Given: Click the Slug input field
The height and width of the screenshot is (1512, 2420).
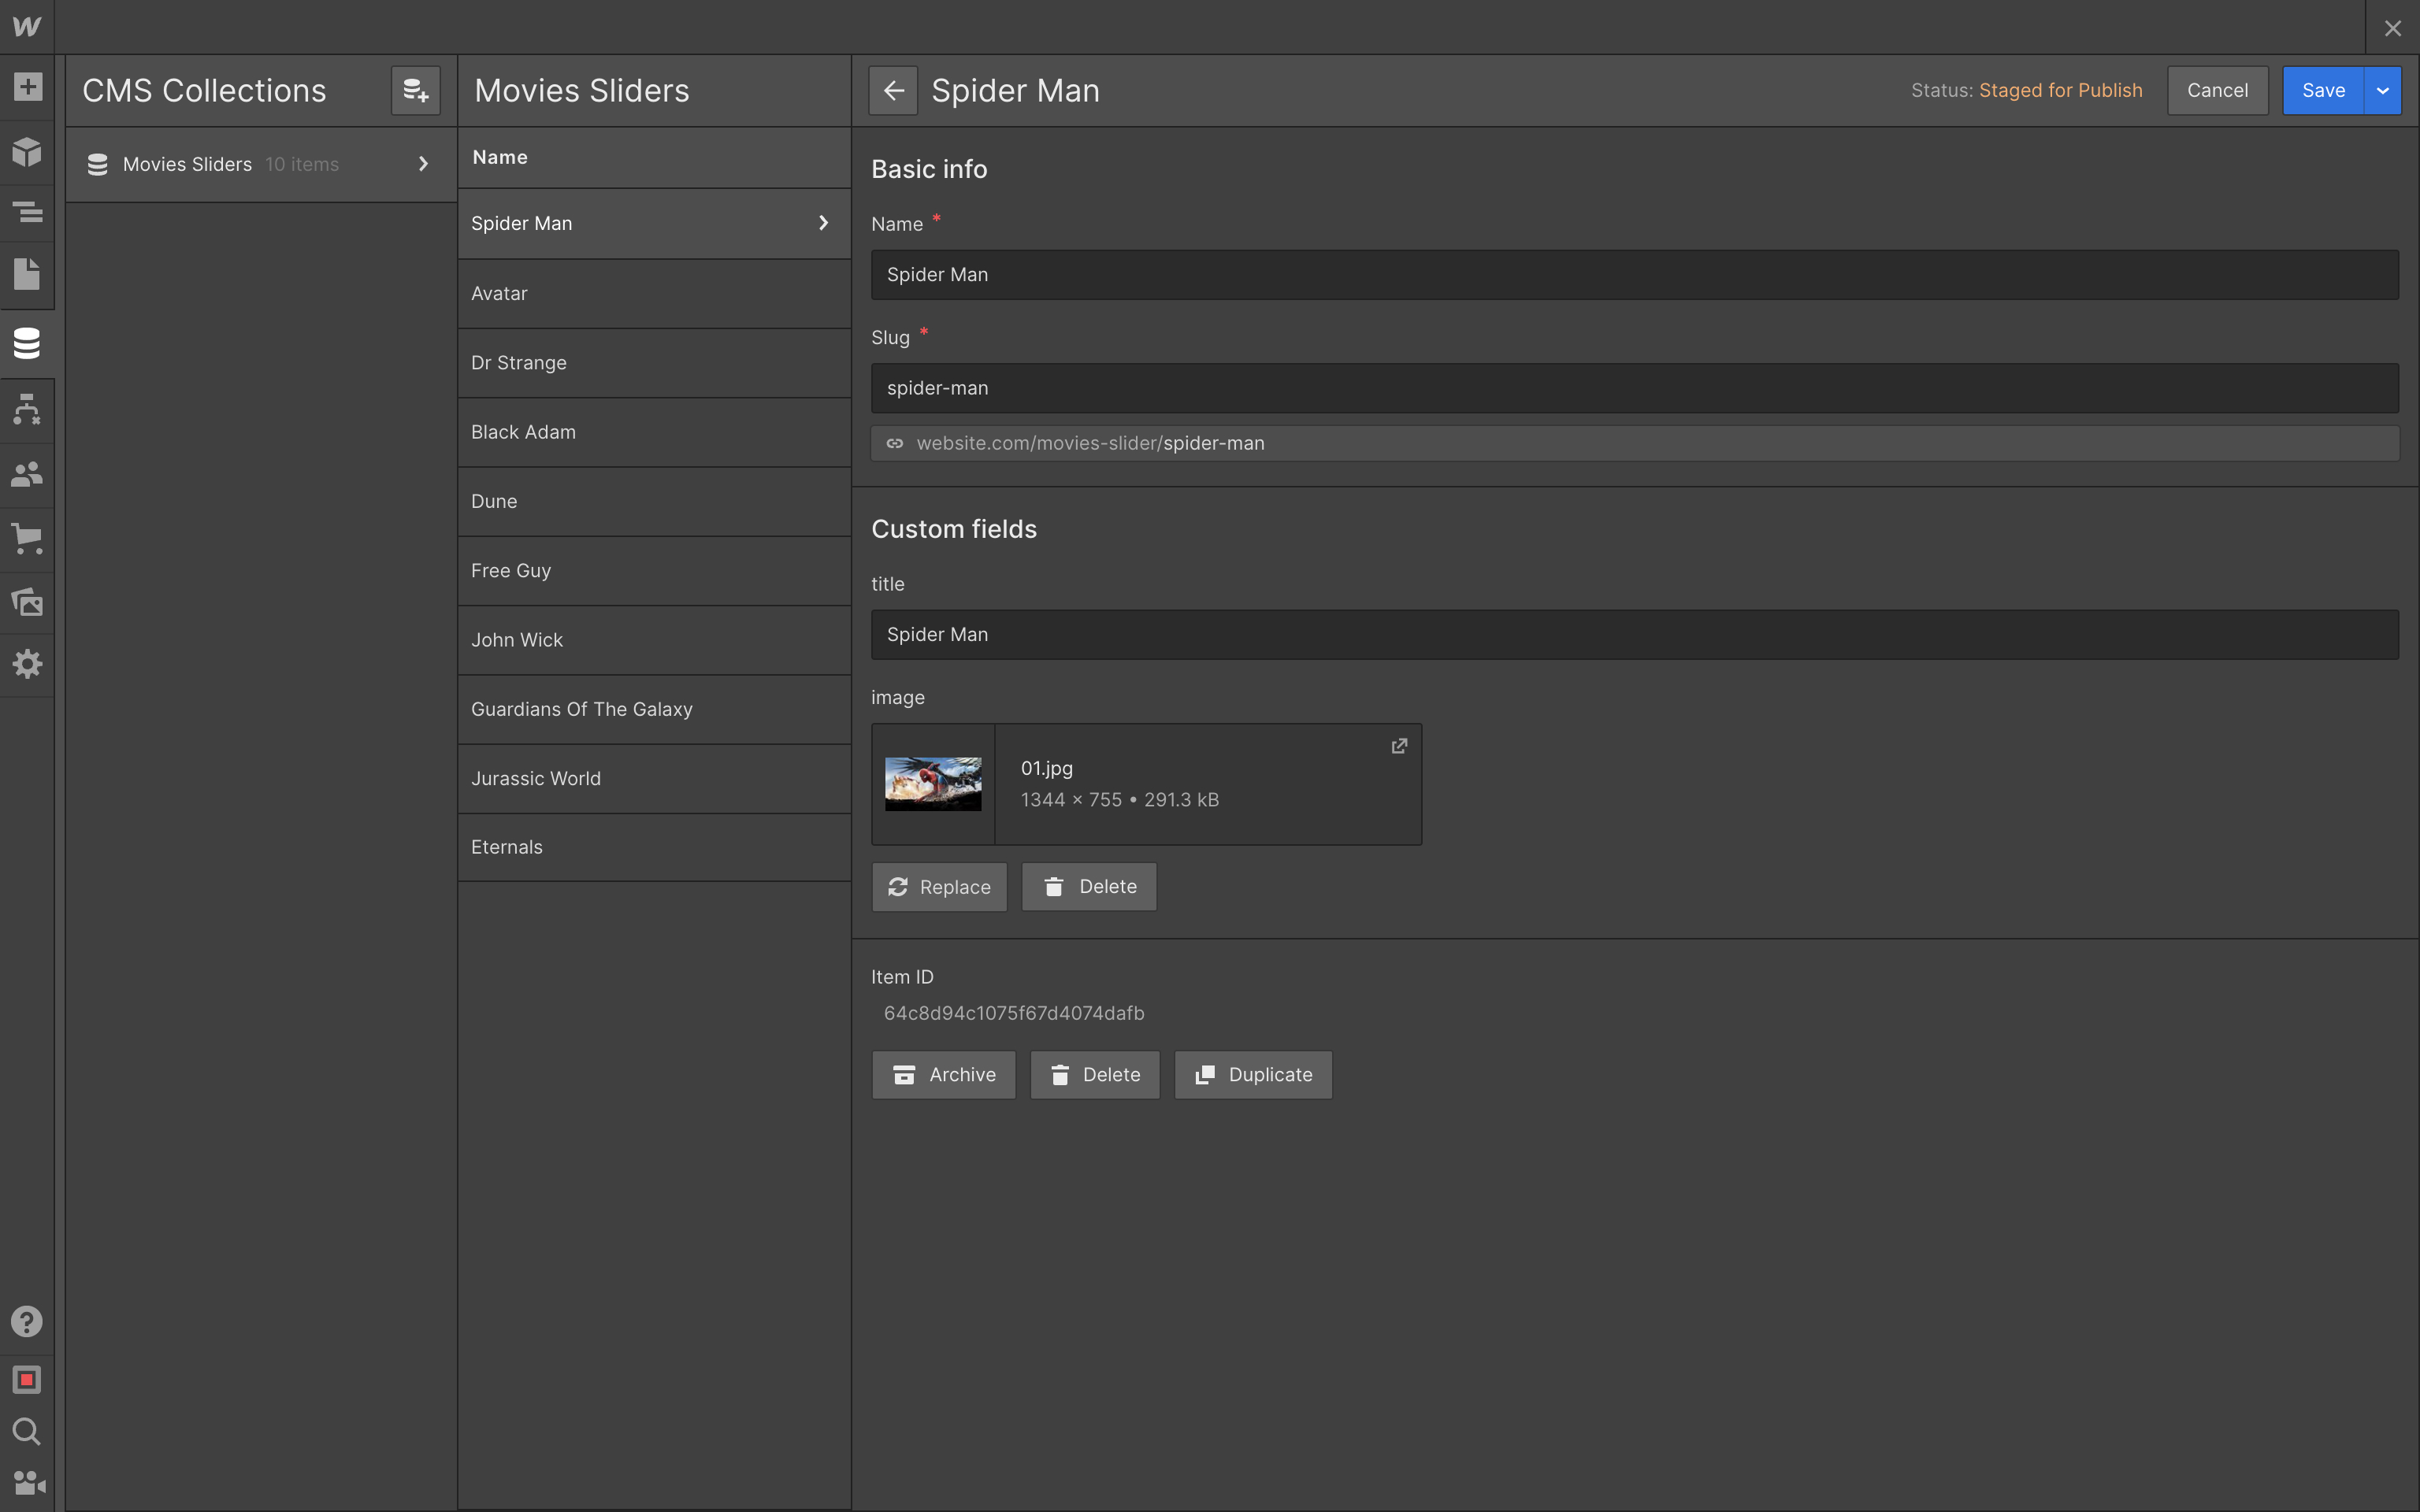Looking at the screenshot, I should [x=1633, y=388].
